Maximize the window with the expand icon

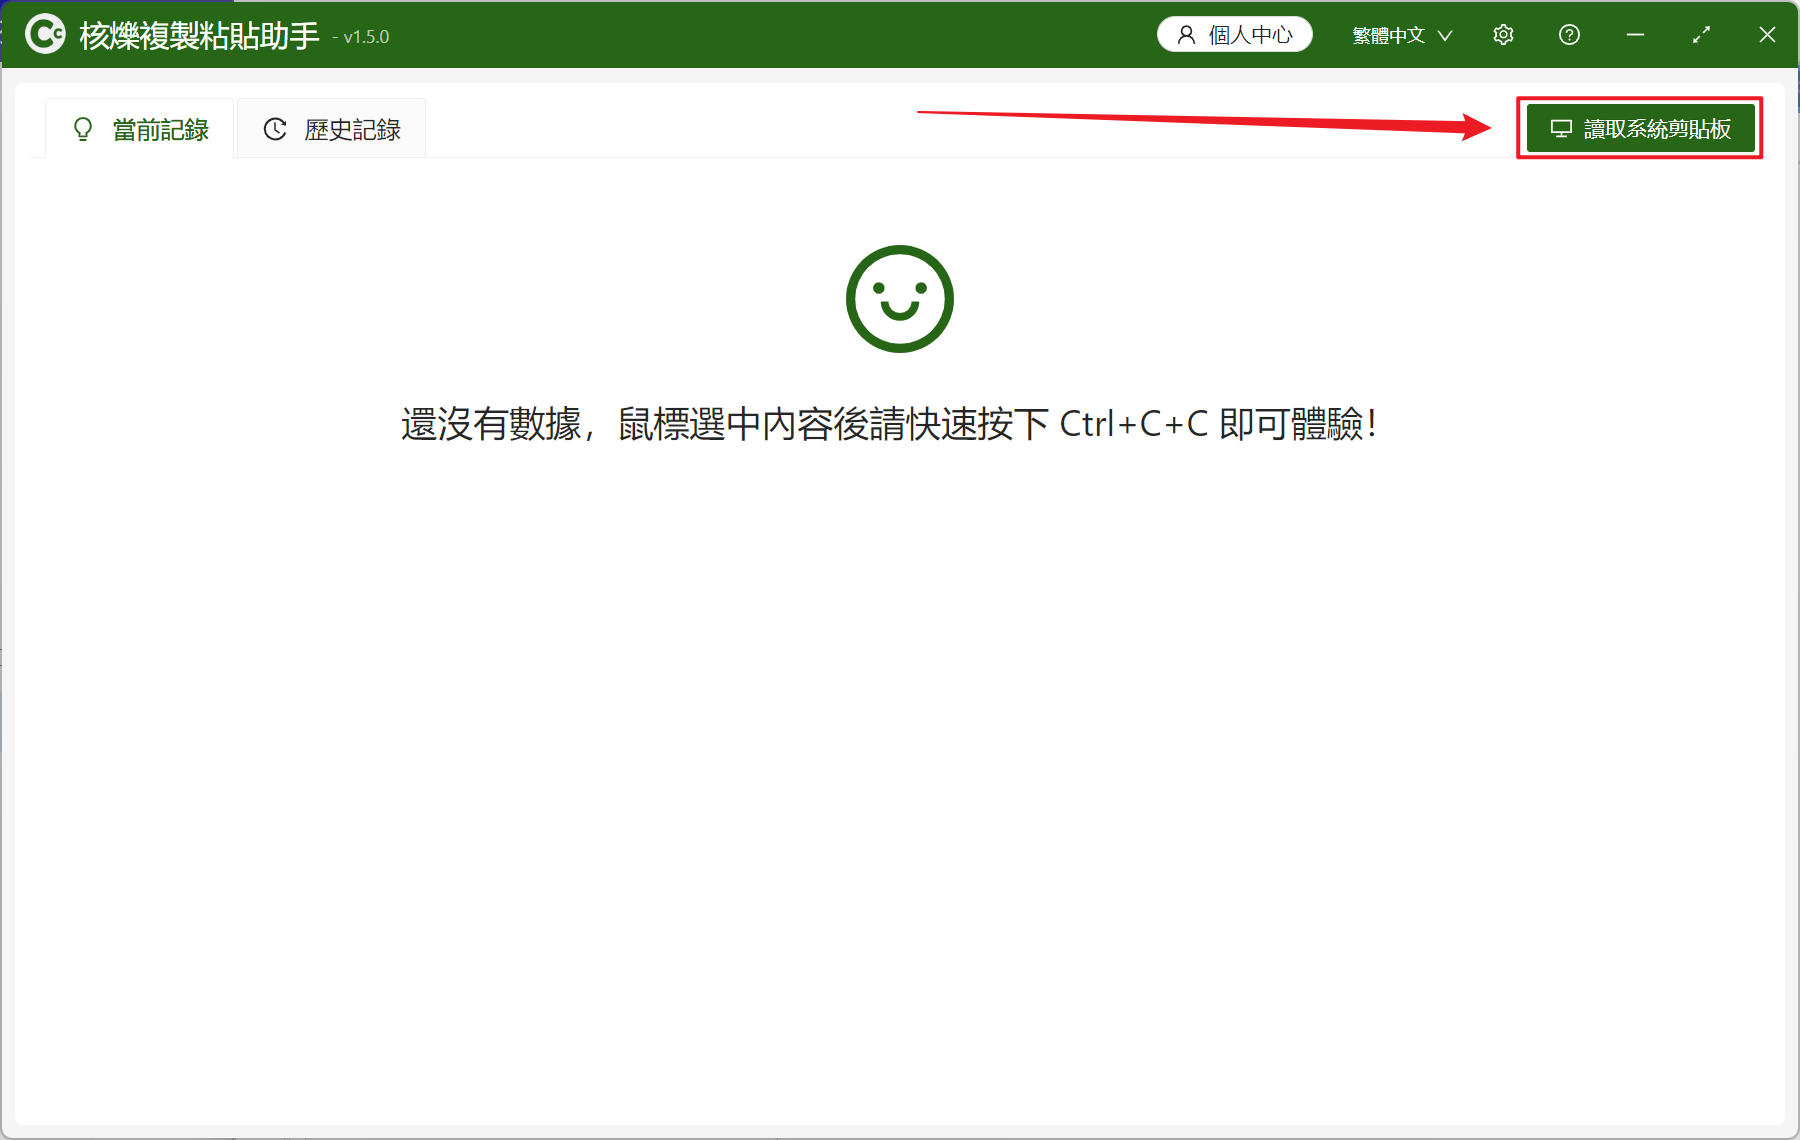pos(1701,35)
